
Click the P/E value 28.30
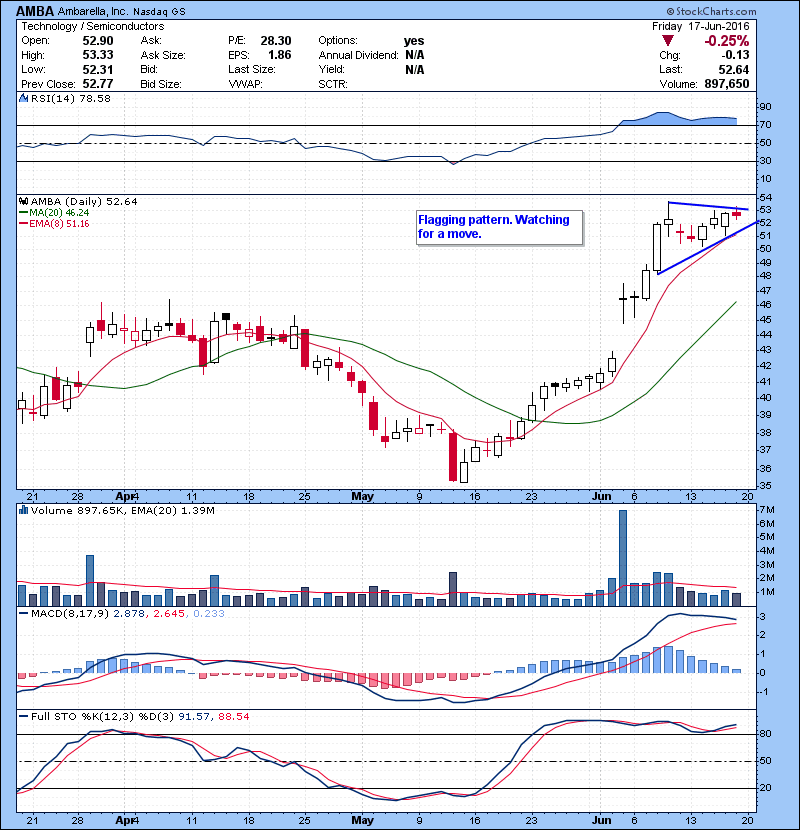(x=276, y=41)
